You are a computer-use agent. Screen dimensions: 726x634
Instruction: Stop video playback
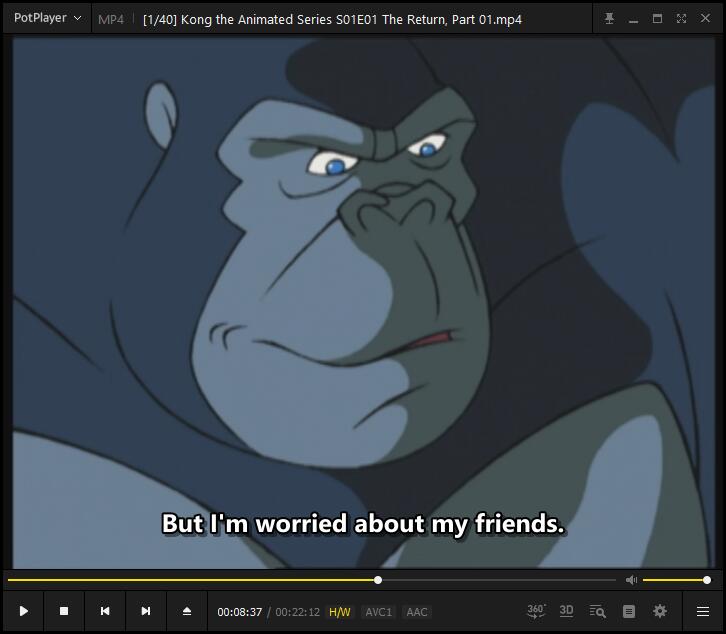click(x=64, y=611)
